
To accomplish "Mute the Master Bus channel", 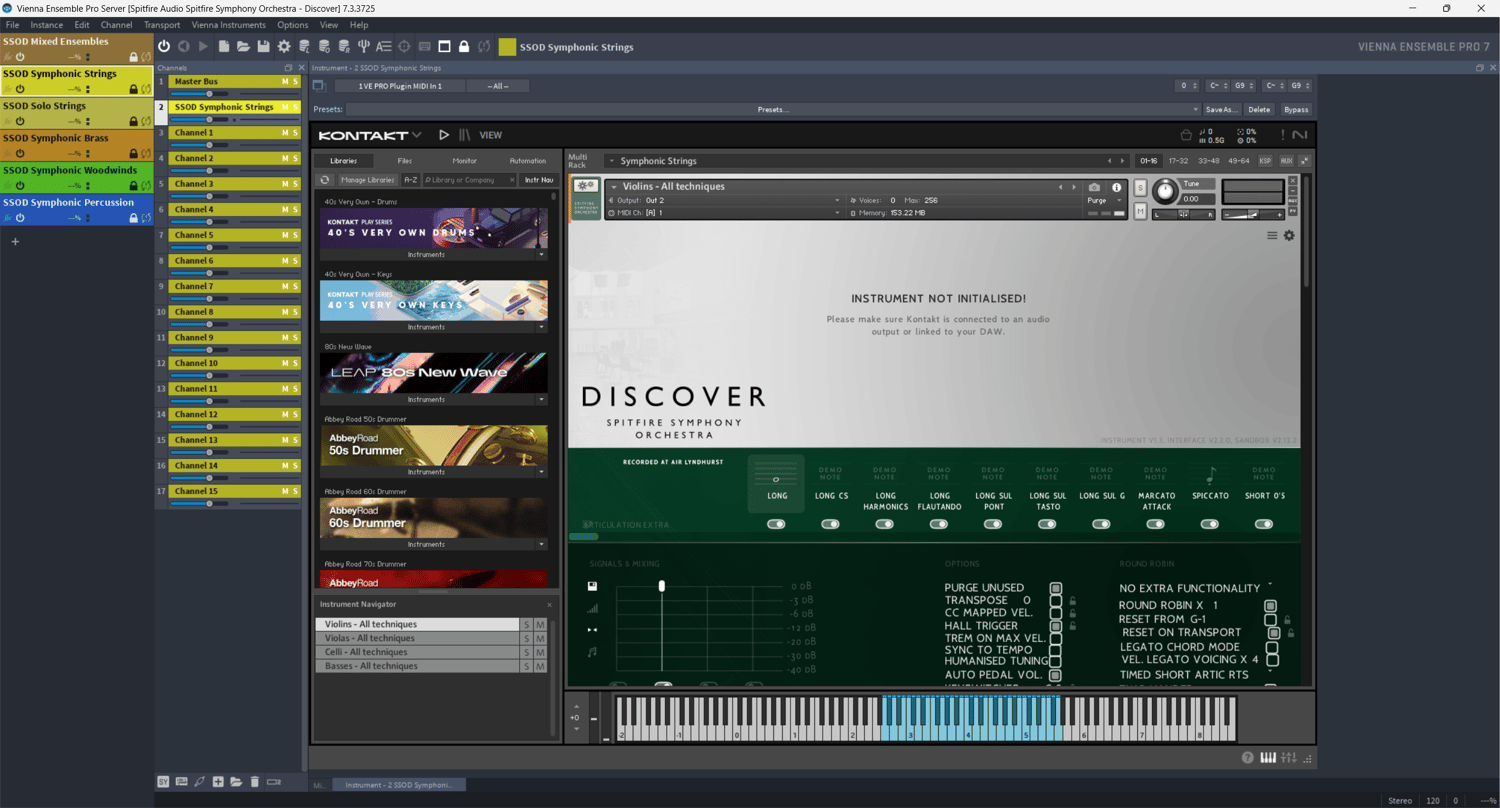I will [285, 81].
